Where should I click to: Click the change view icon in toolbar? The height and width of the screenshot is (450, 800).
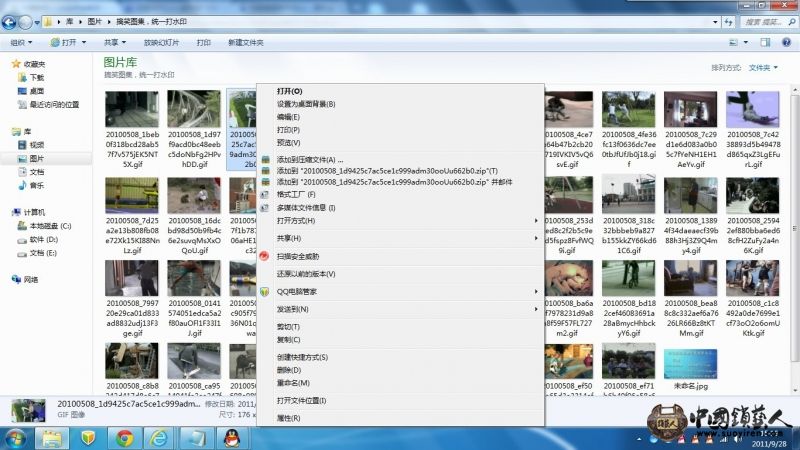[734, 42]
